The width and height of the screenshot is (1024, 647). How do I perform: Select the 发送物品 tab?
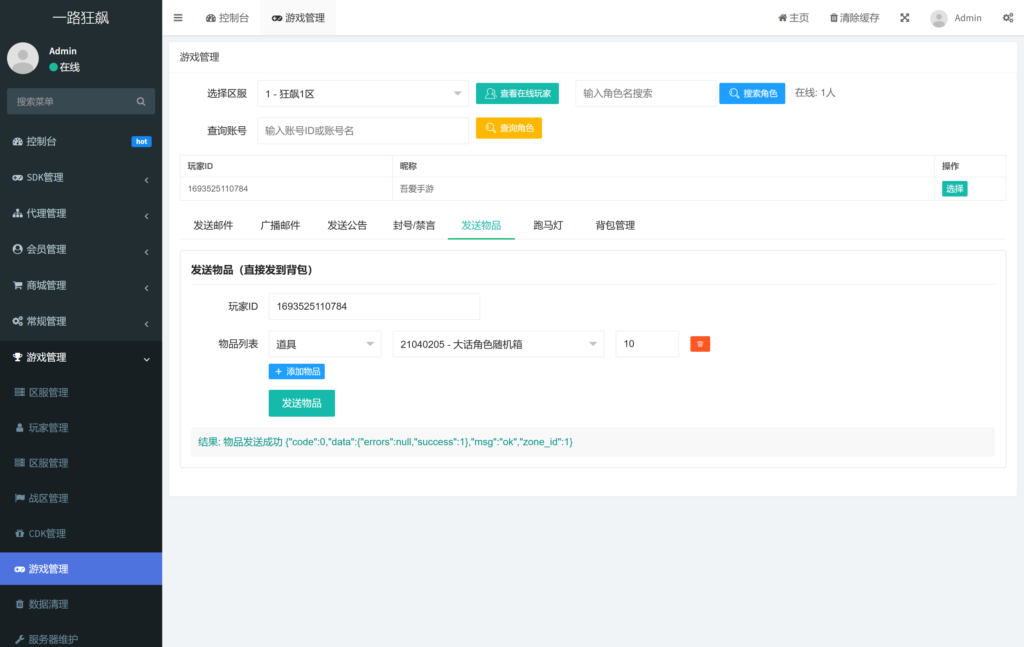pyautogui.click(x=481, y=225)
